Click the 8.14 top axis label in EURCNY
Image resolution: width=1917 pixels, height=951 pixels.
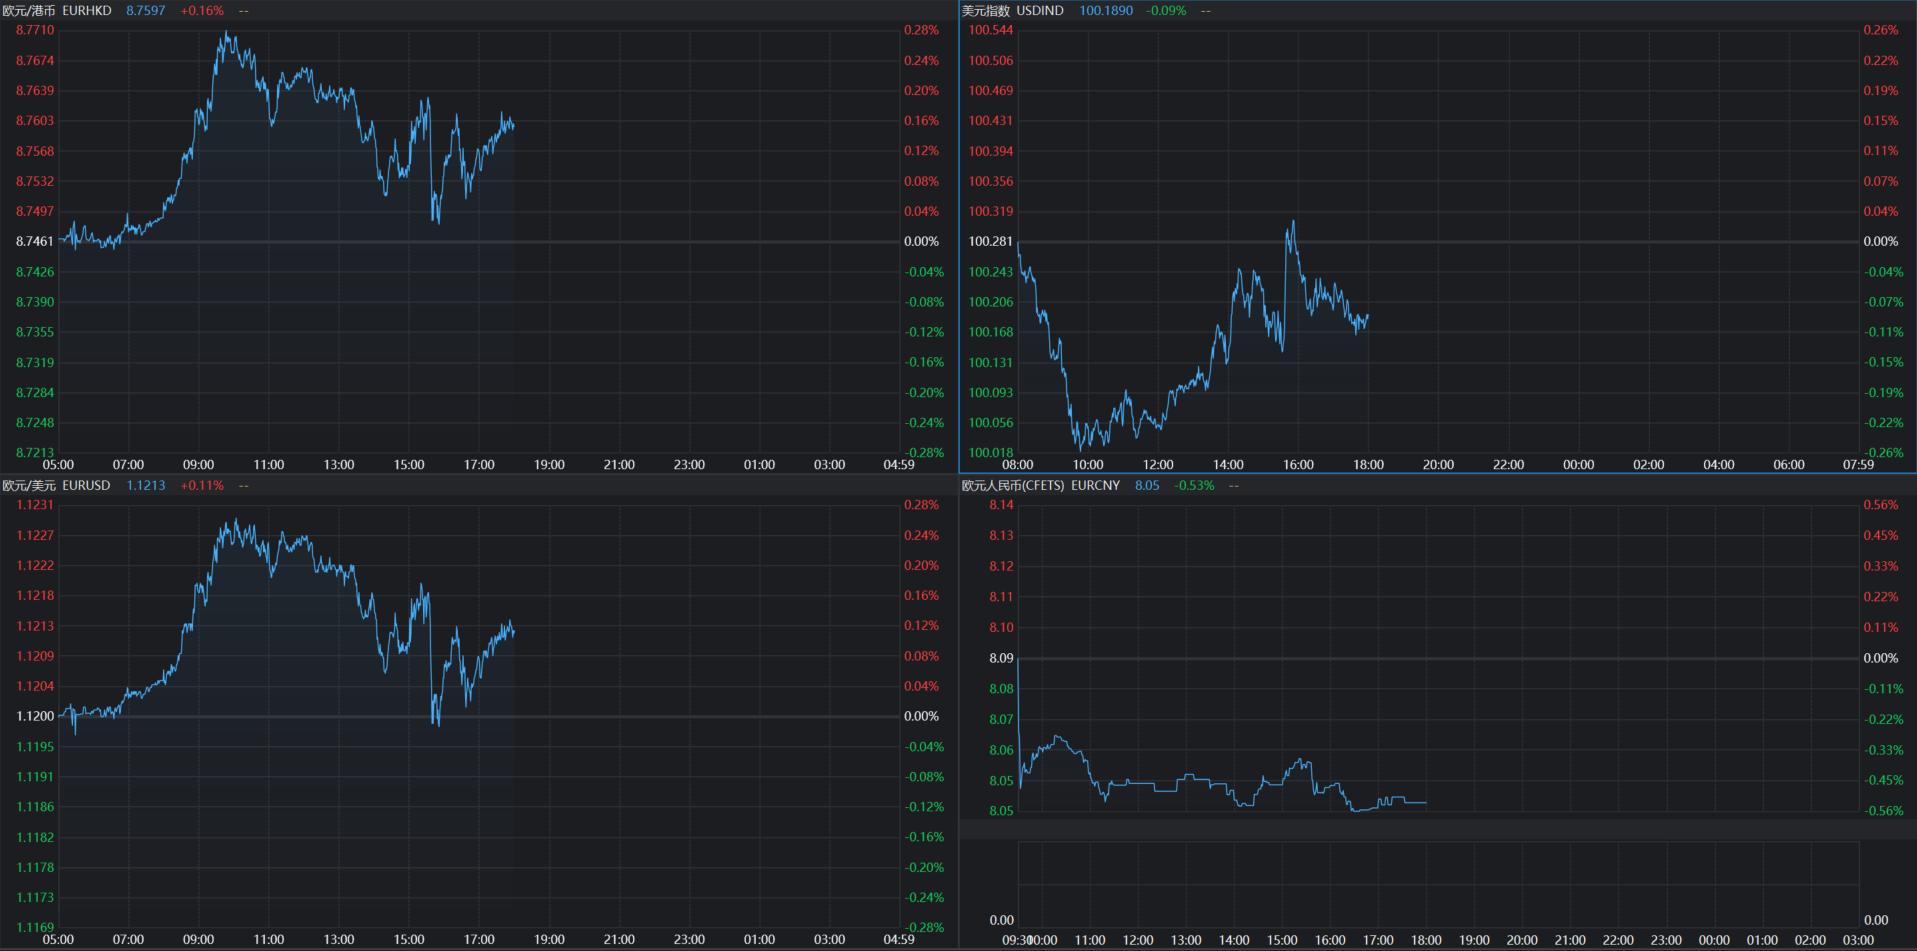click(1001, 505)
